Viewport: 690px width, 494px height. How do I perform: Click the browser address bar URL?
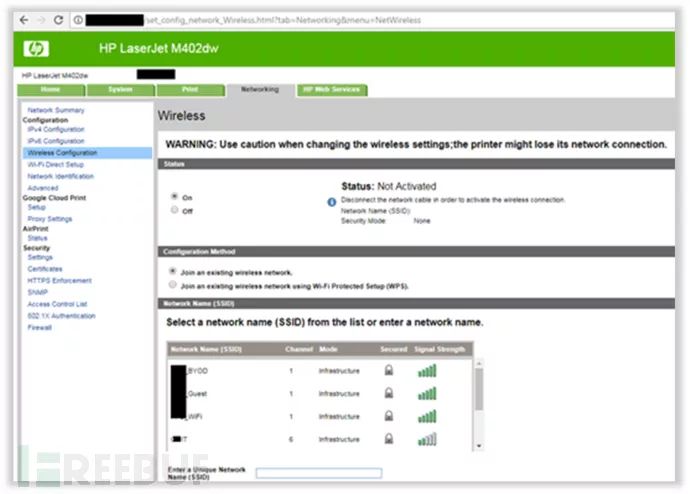(283, 20)
